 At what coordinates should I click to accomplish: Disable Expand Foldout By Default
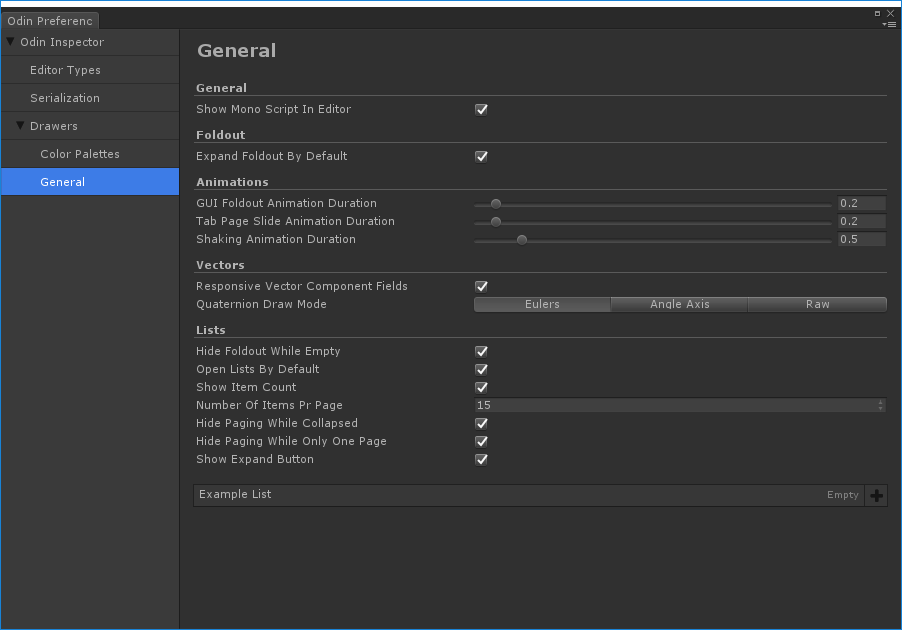pos(481,156)
